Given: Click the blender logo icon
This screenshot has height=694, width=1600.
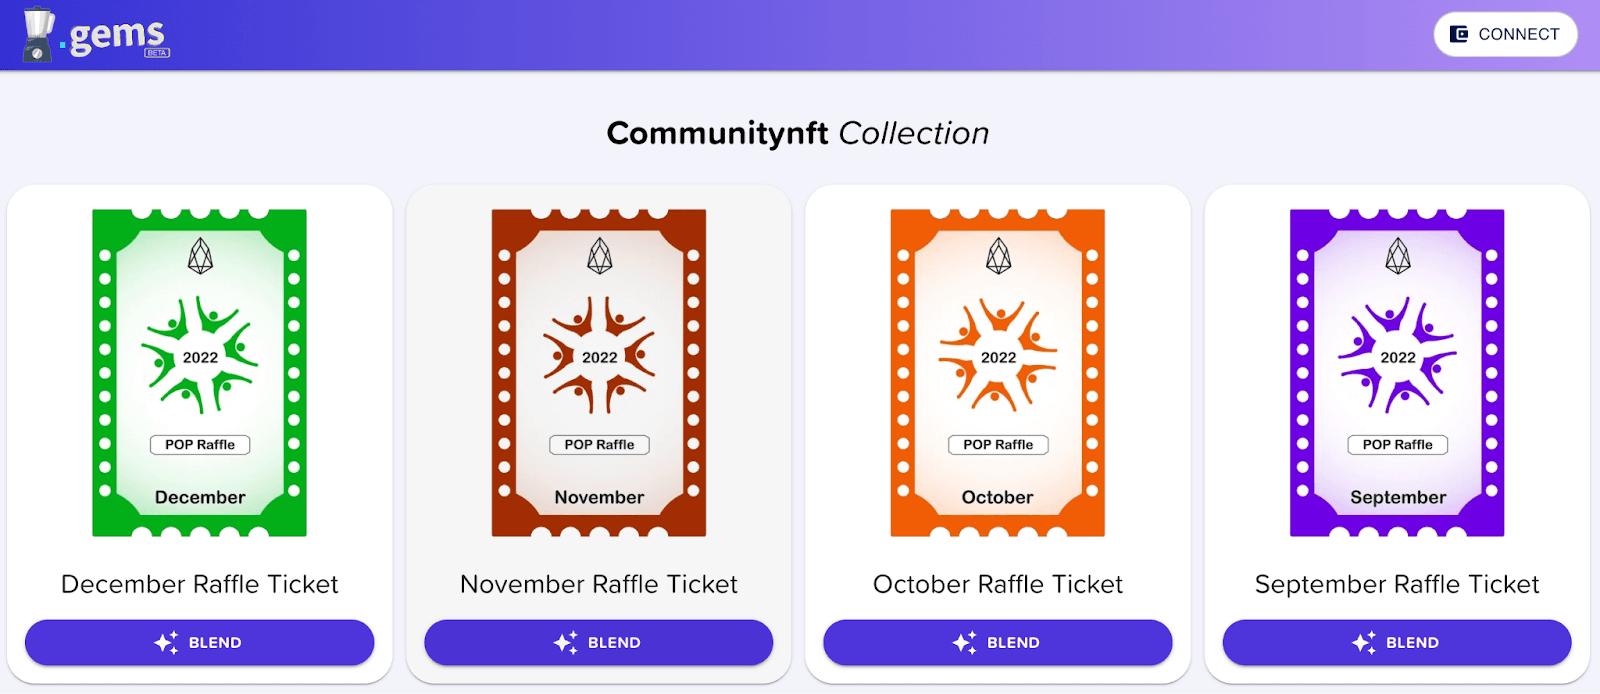Looking at the screenshot, I should 38,34.
